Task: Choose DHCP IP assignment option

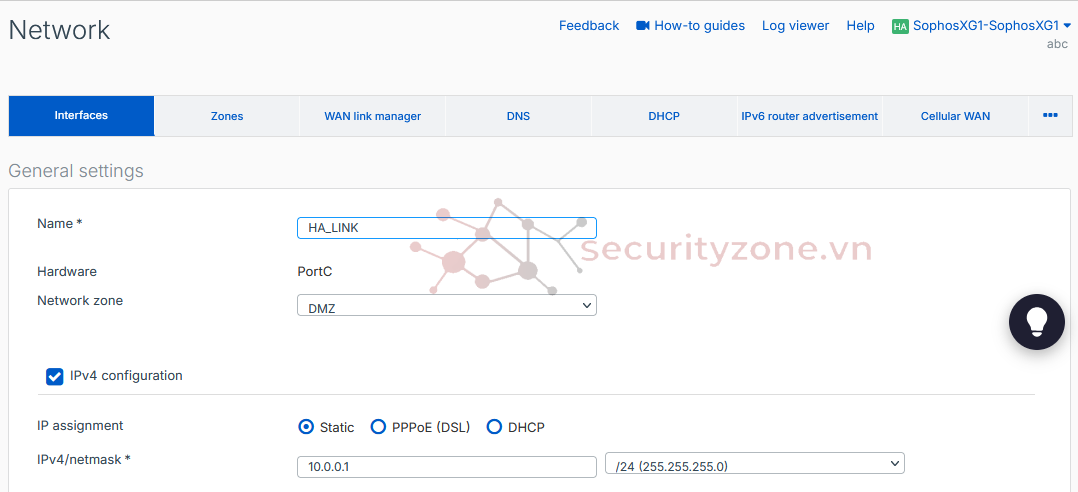Action: coord(494,427)
